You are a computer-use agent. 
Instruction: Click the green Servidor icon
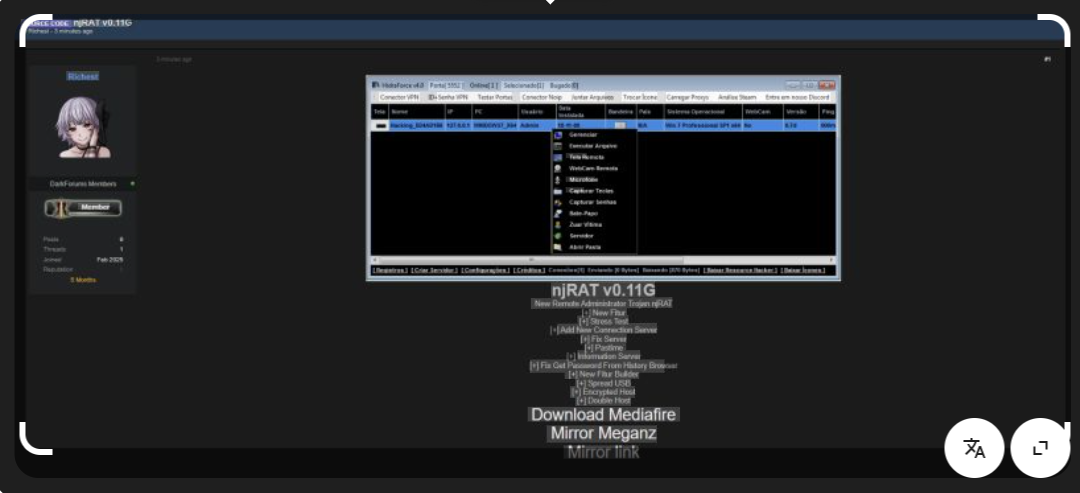558,236
